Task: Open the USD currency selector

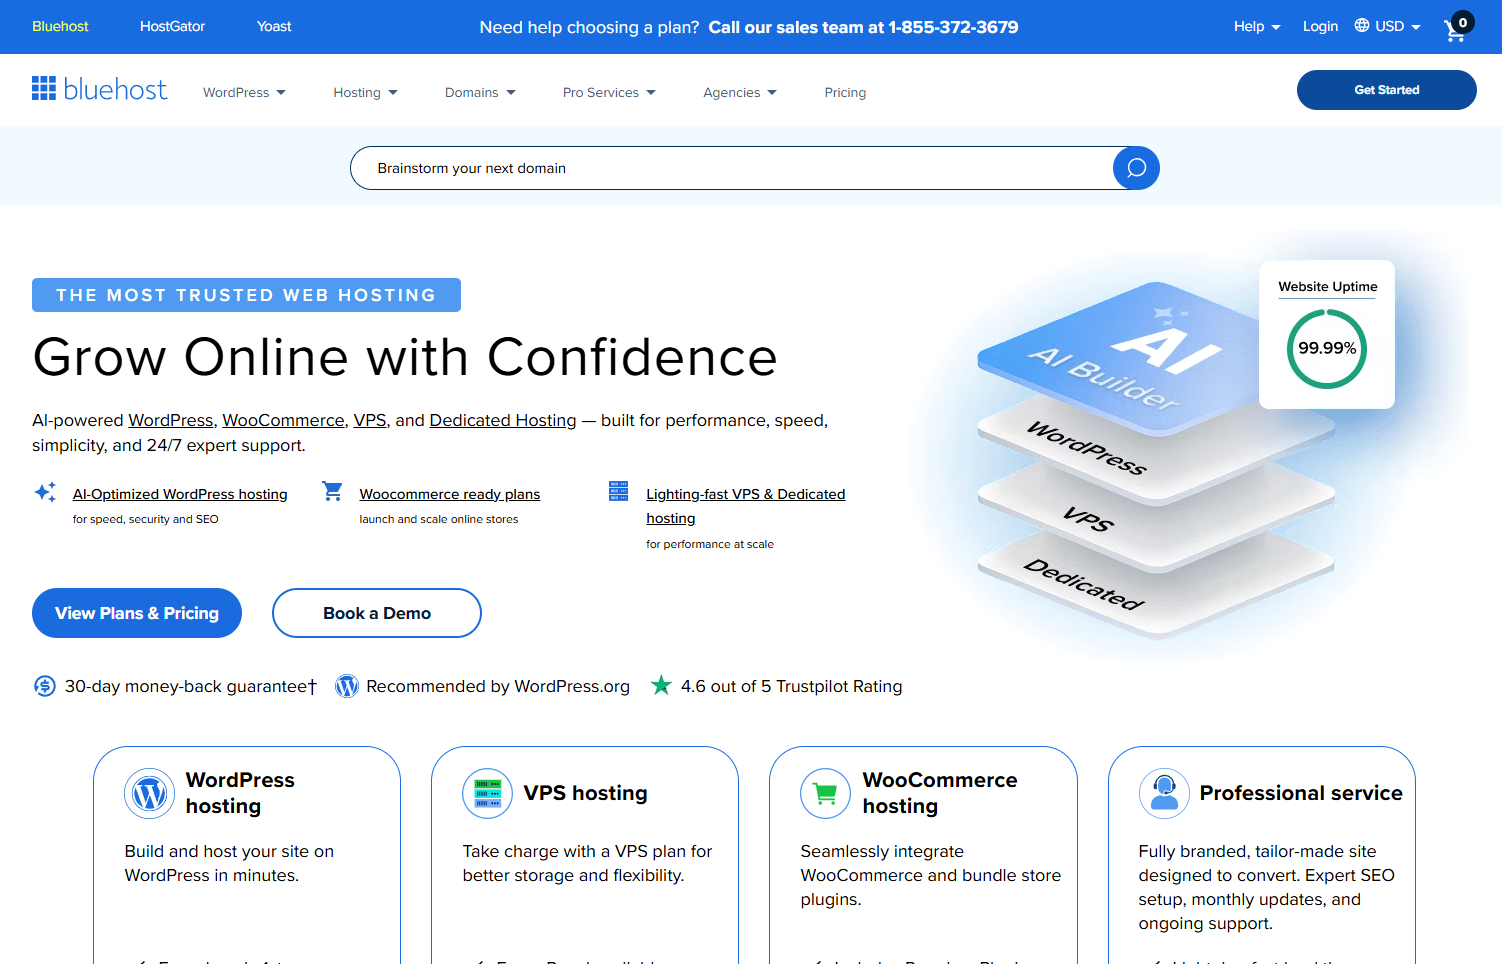Action: (1388, 27)
